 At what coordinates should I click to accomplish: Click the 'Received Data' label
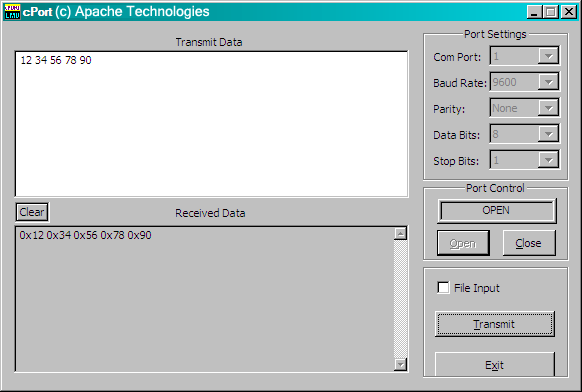[x=210, y=213]
